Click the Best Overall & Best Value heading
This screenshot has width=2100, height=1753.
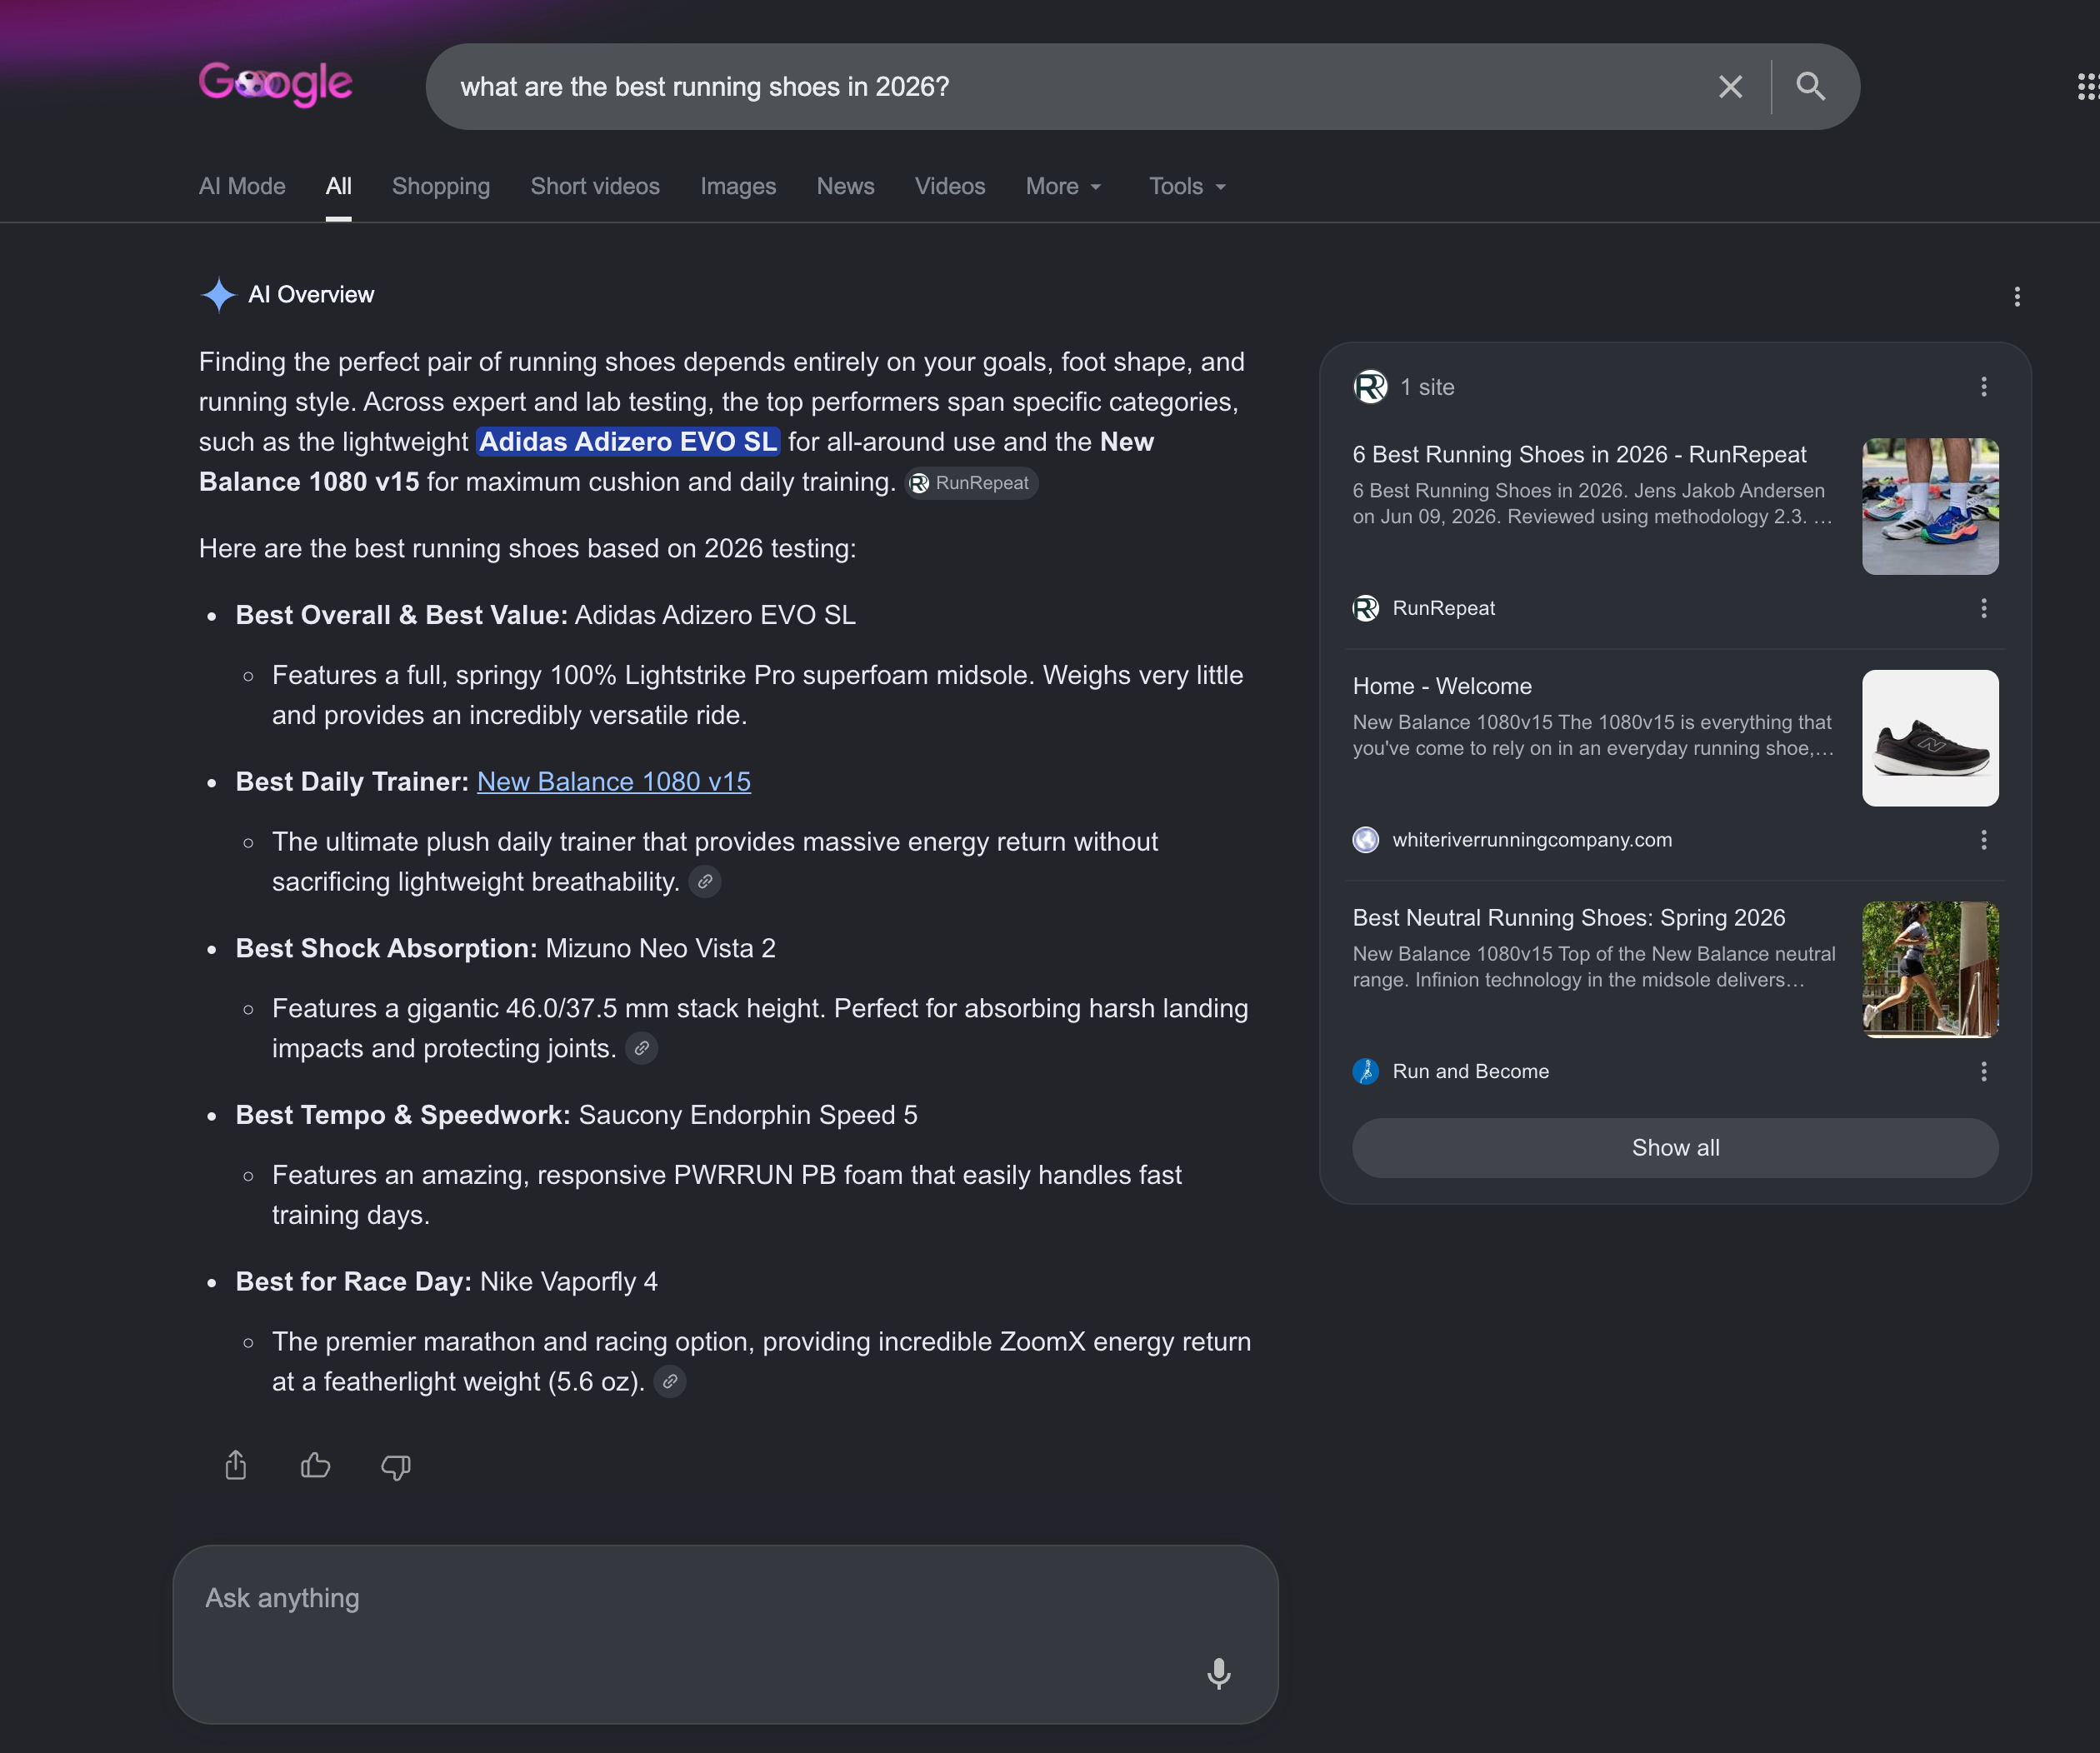[401, 615]
